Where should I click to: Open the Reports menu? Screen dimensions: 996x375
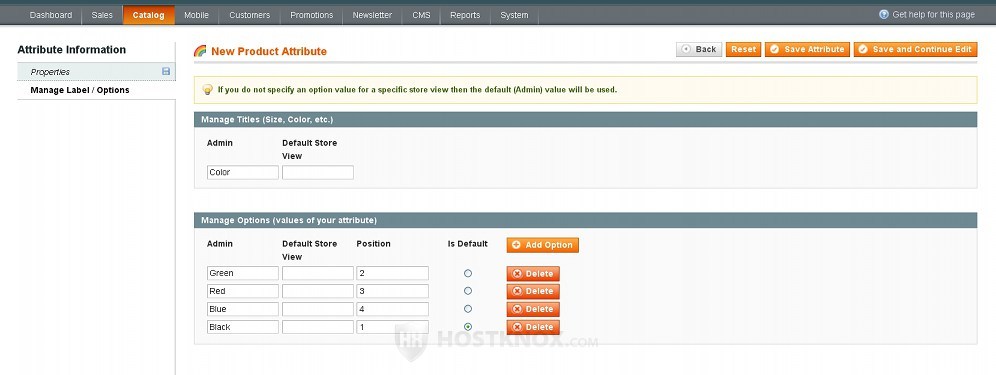tap(465, 15)
